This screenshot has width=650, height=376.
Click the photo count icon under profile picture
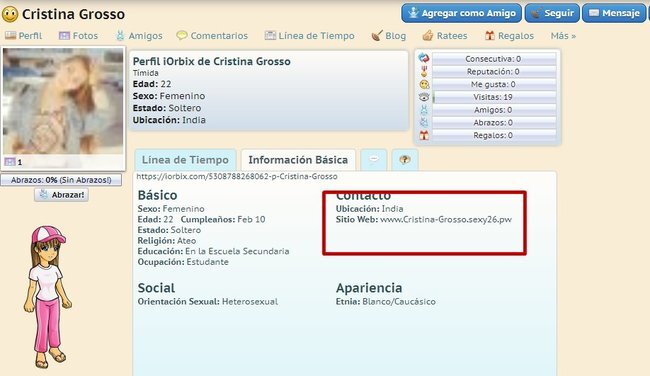pyautogui.click(x=10, y=162)
